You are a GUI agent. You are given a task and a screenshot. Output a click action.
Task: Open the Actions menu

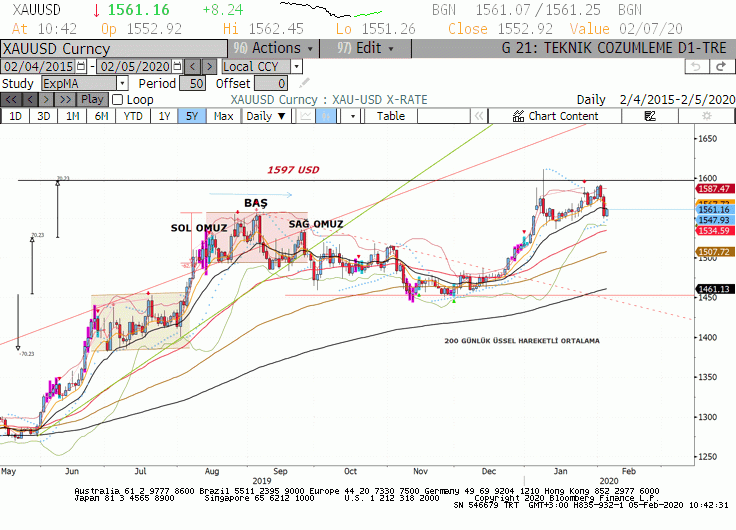coord(273,48)
